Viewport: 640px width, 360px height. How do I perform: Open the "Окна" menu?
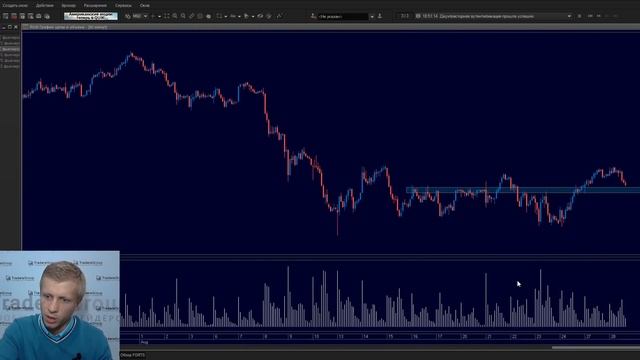[144, 6]
